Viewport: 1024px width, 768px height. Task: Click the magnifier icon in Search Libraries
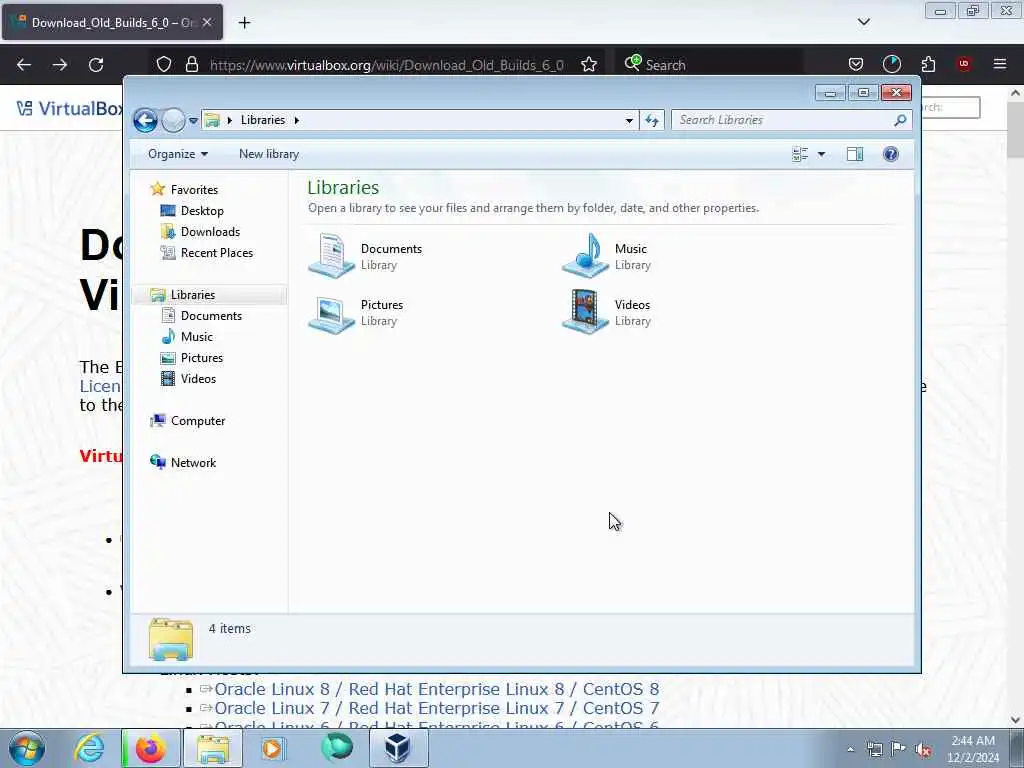click(900, 120)
